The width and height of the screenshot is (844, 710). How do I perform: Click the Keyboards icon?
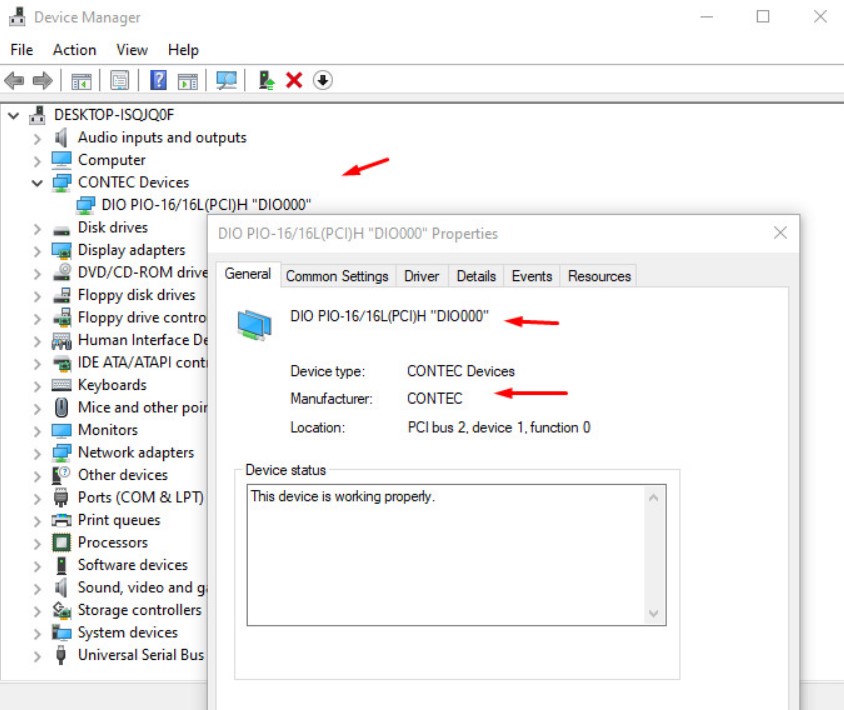click(x=61, y=385)
